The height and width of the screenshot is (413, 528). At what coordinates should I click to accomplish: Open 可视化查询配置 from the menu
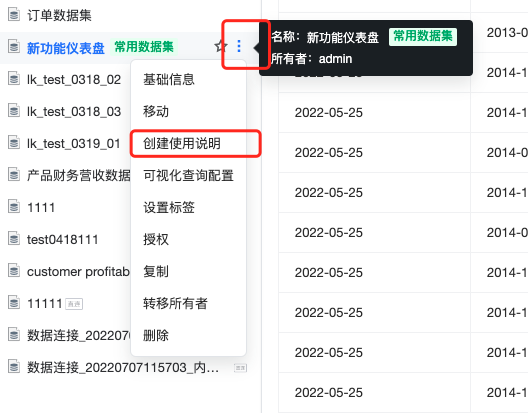click(188, 176)
